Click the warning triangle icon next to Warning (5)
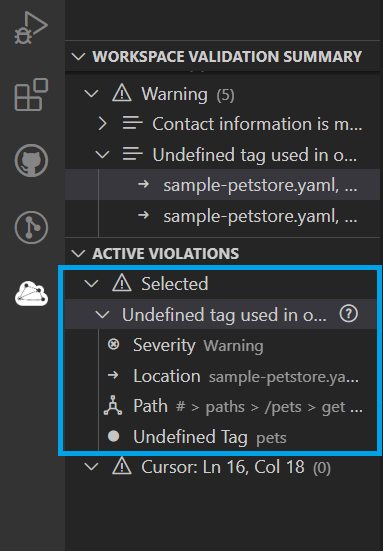Viewport: 383px width, 551px height. (x=122, y=93)
